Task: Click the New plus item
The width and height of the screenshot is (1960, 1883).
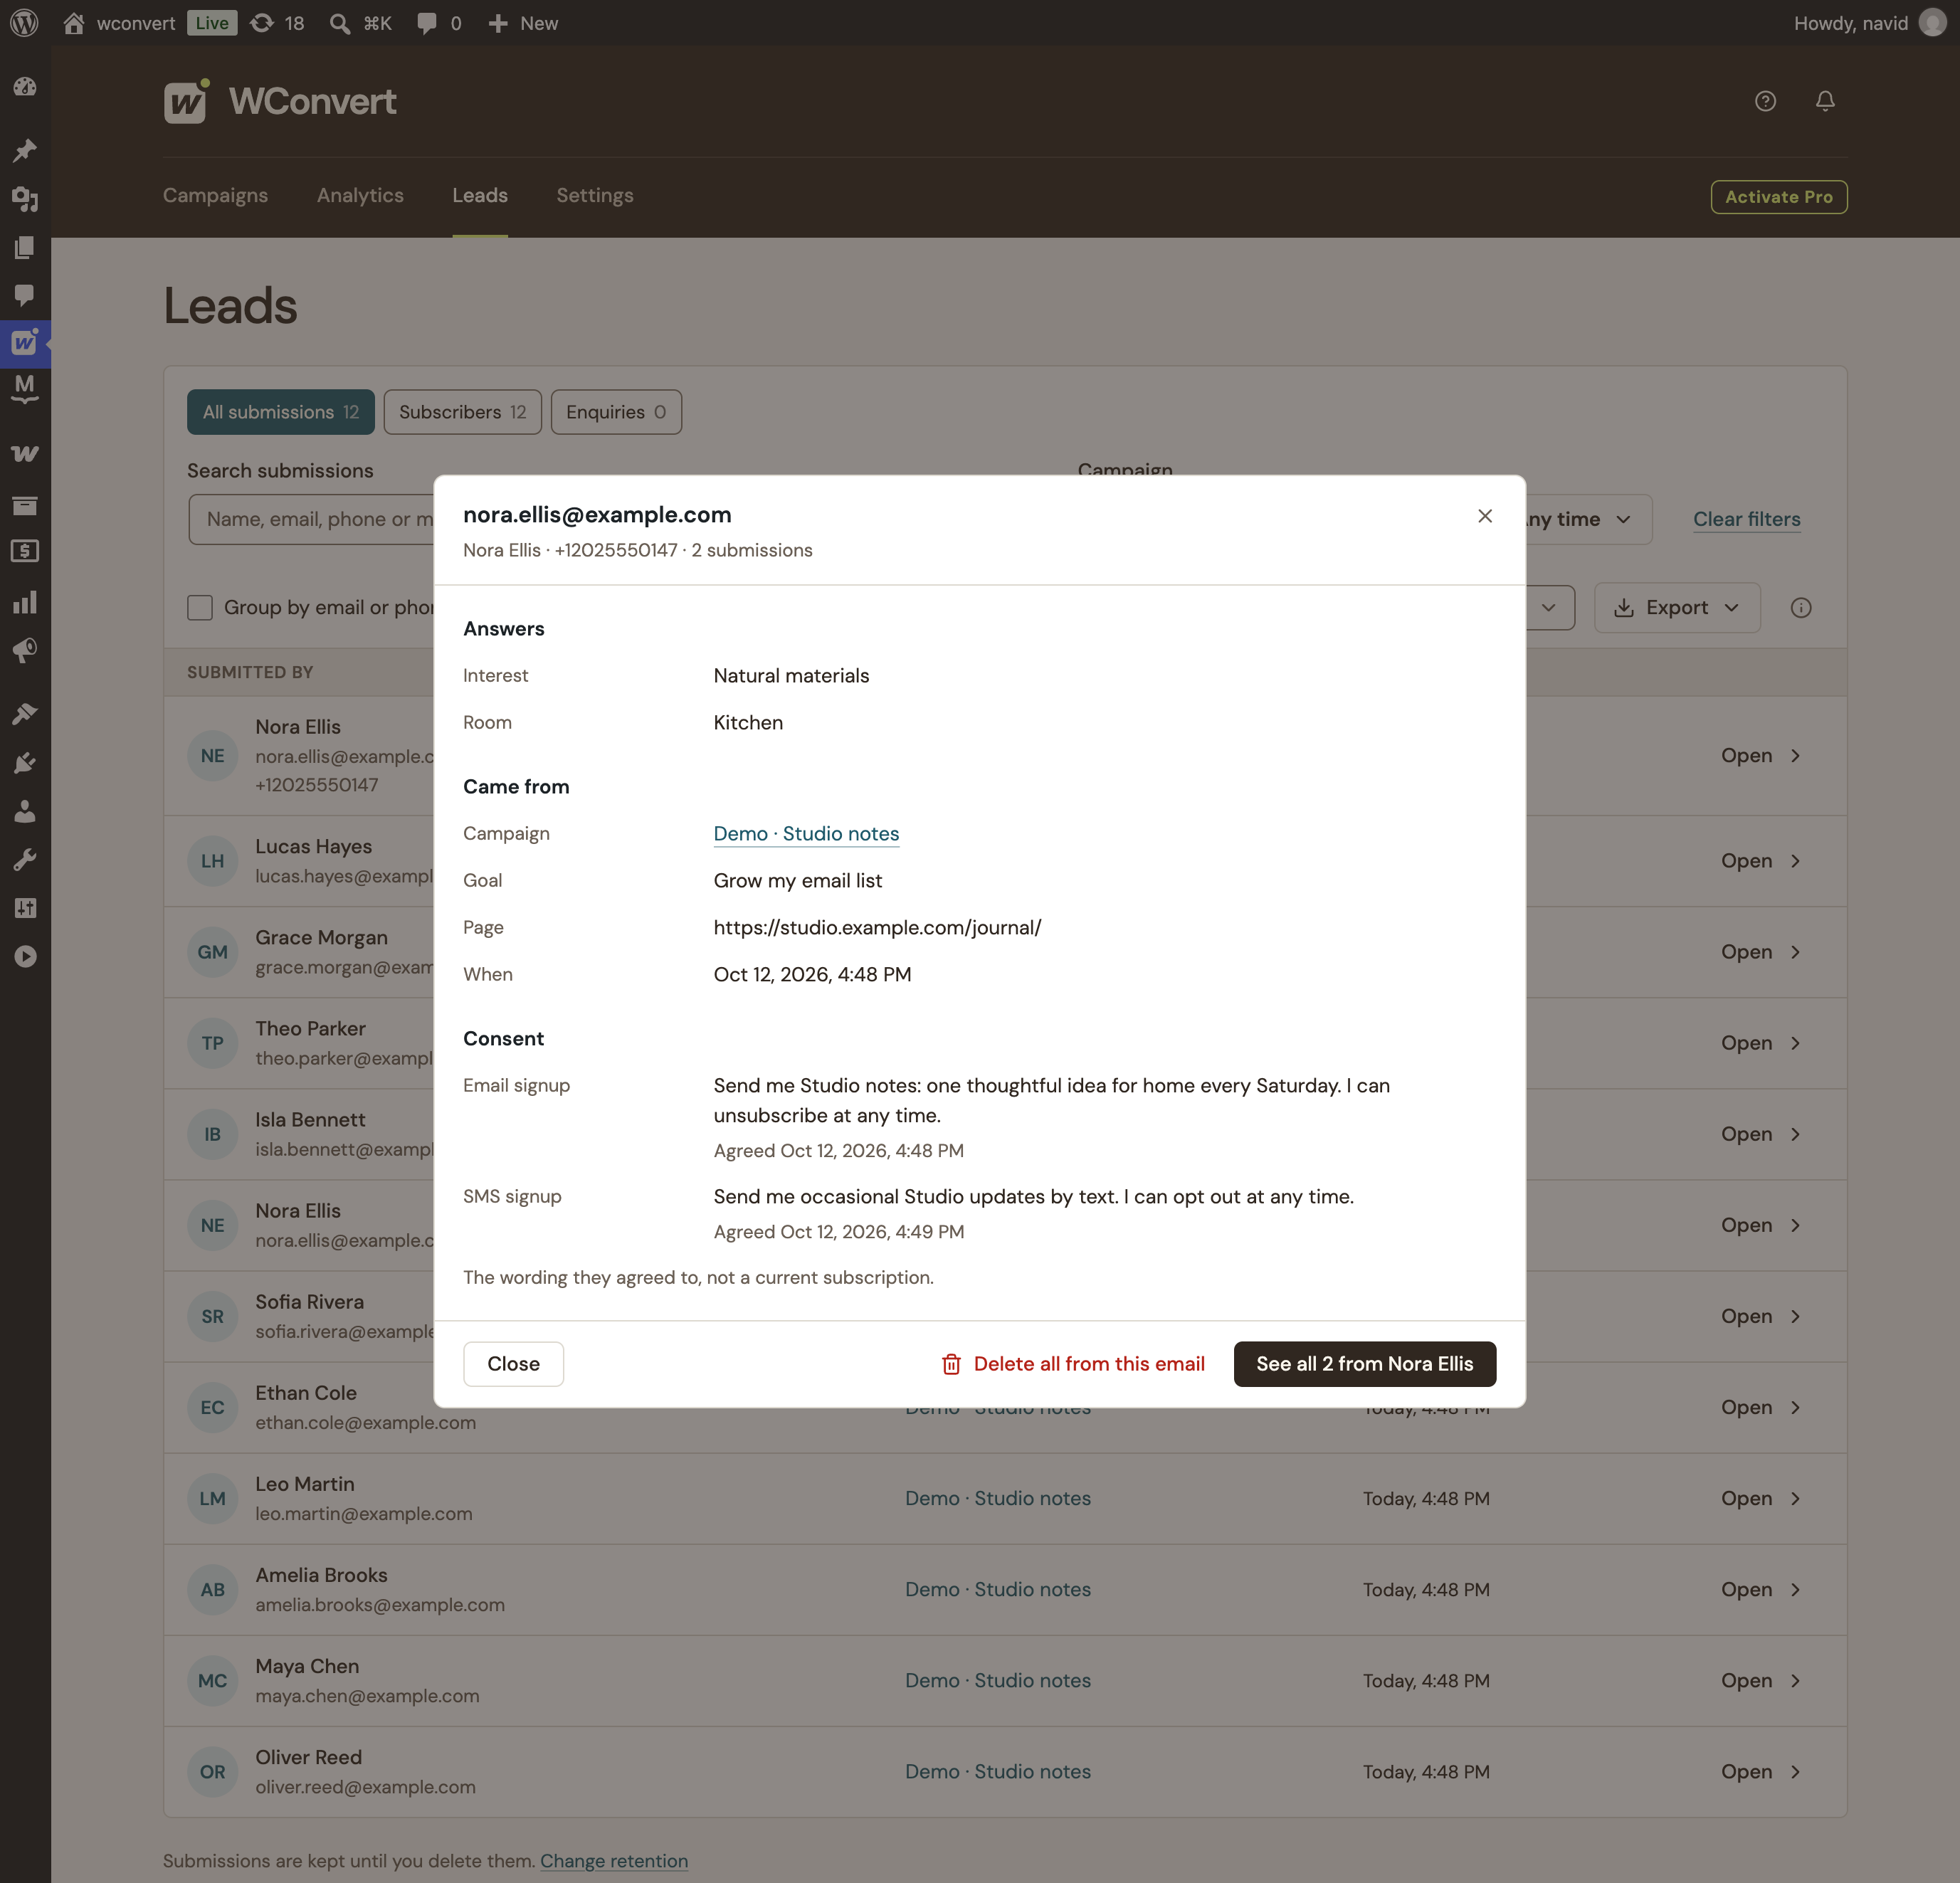Action: pos(523,22)
